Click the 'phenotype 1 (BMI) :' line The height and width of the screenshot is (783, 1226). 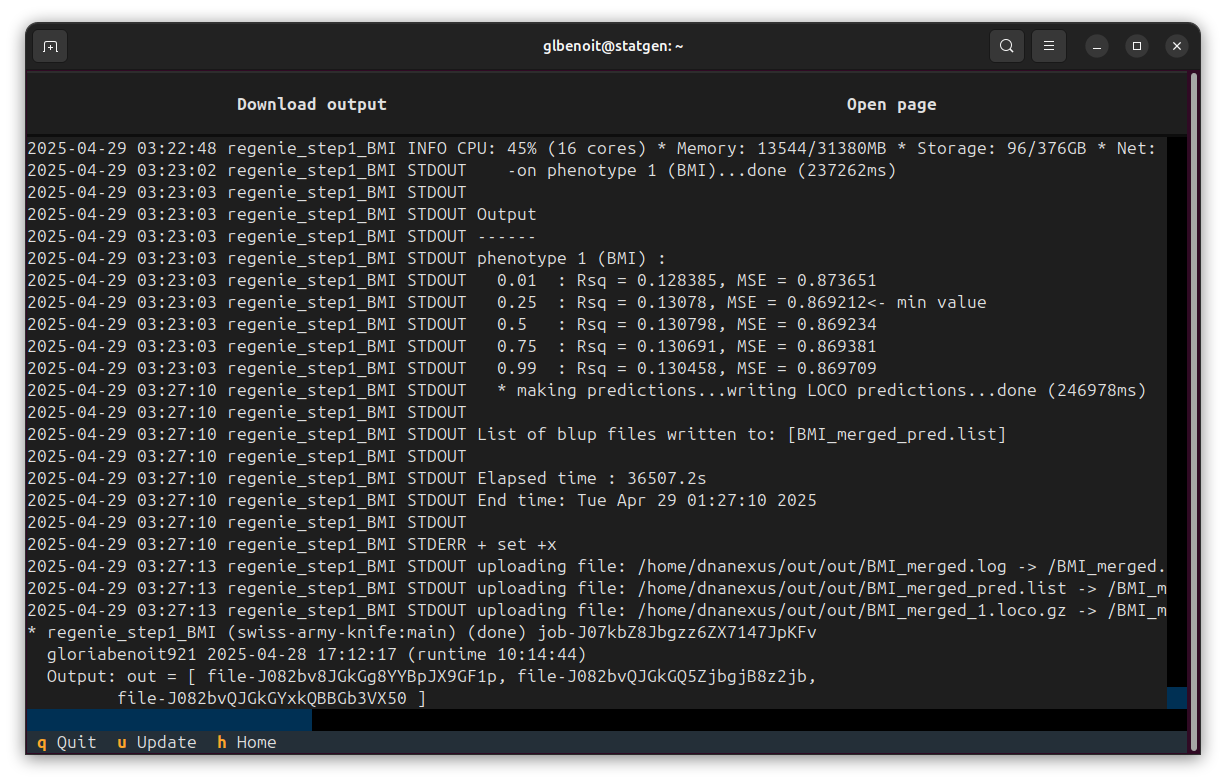(347, 258)
